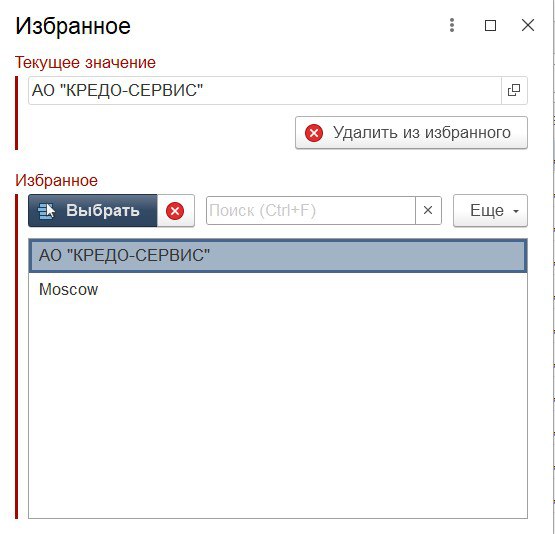Click the Текущее значение field with АО "КРЕДО-СЕРВИС"
This screenshot has width=555, height=534.
pos(265,91)
